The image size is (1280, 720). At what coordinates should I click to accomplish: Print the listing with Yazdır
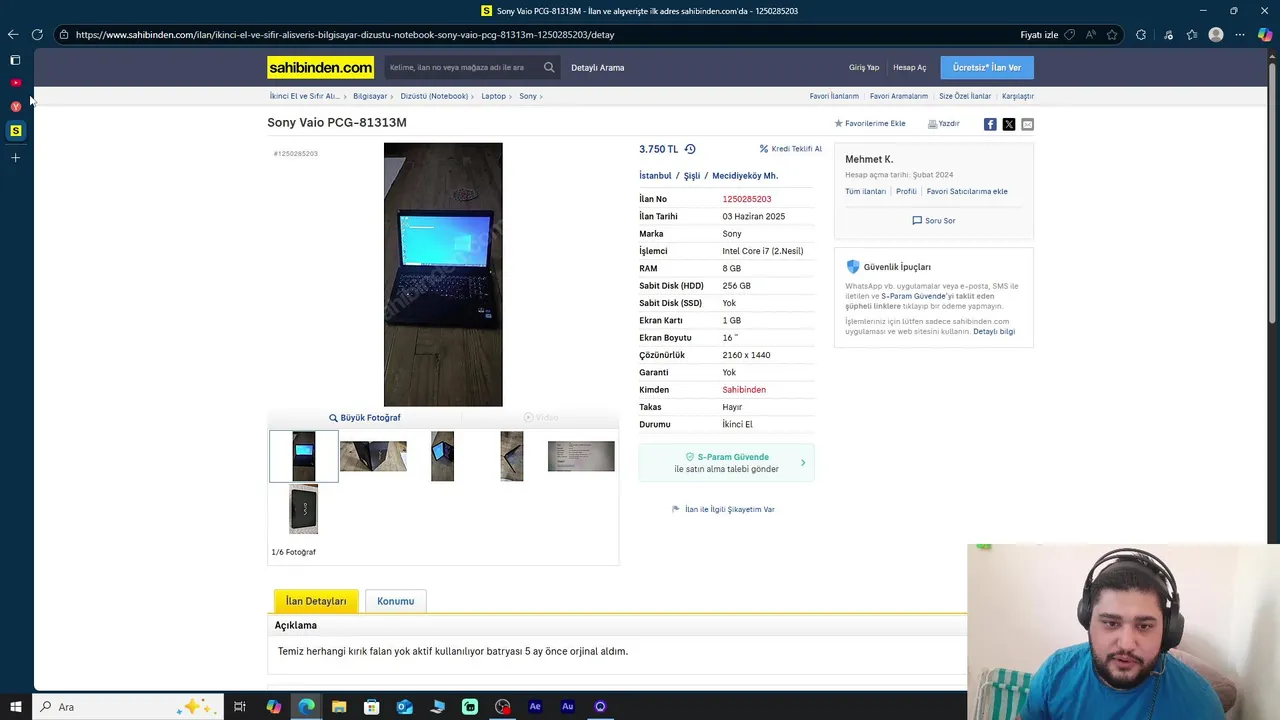coord(944,124)
